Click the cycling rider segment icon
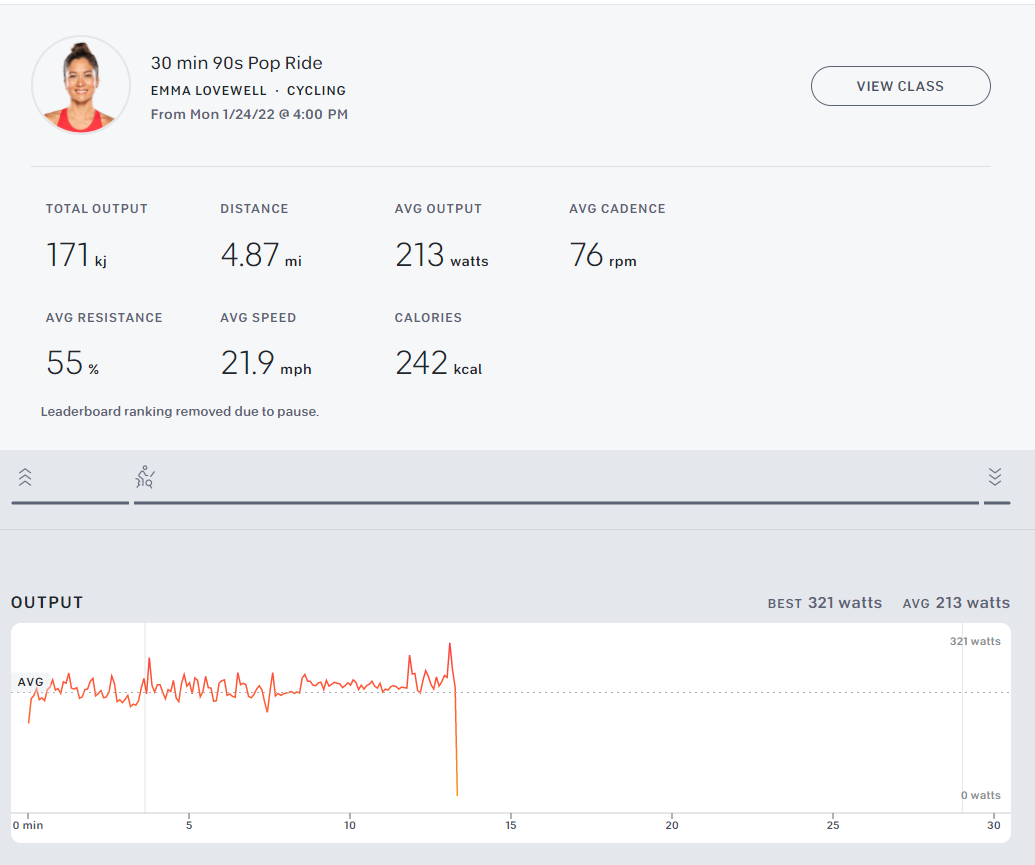This screenshot has height=865, width=1035. [145, 477]
